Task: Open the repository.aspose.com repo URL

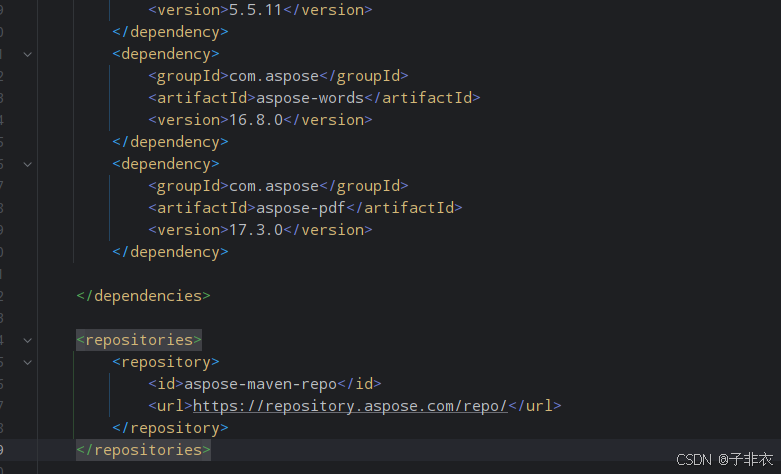Action: point(350,406)
